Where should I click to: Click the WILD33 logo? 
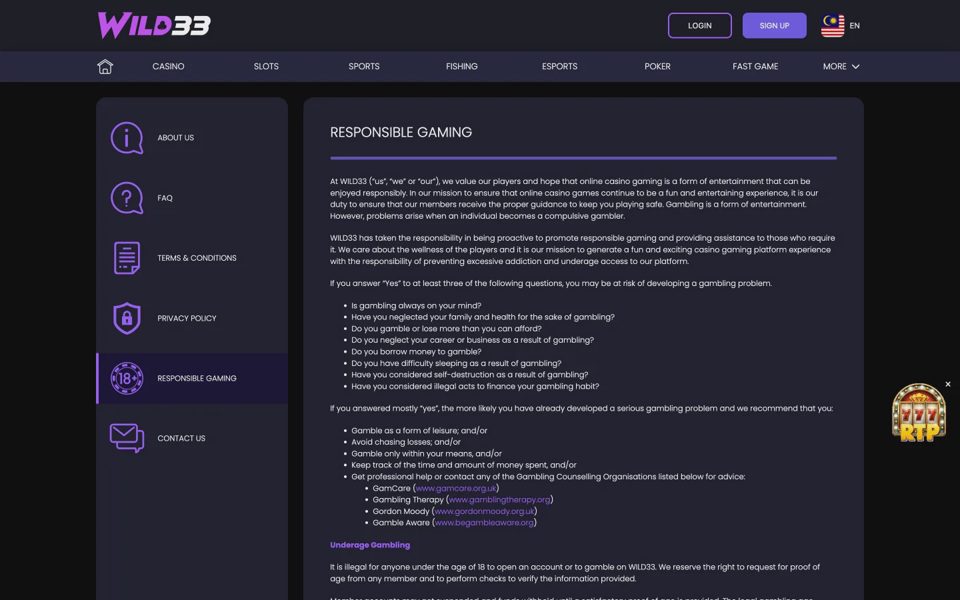tap(154, 26)
